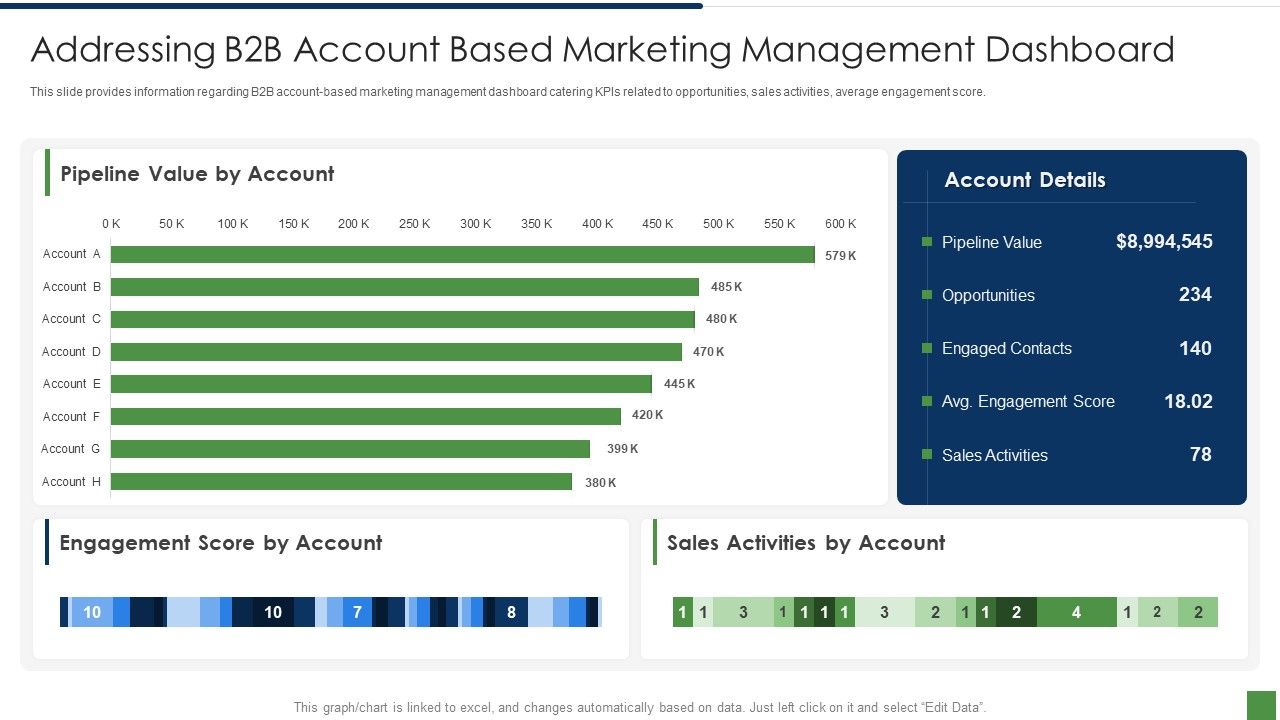The height and width of the screenshot is (720, 1280).
Task: Click the 'Account D' axis label
Action: [71, 352]
